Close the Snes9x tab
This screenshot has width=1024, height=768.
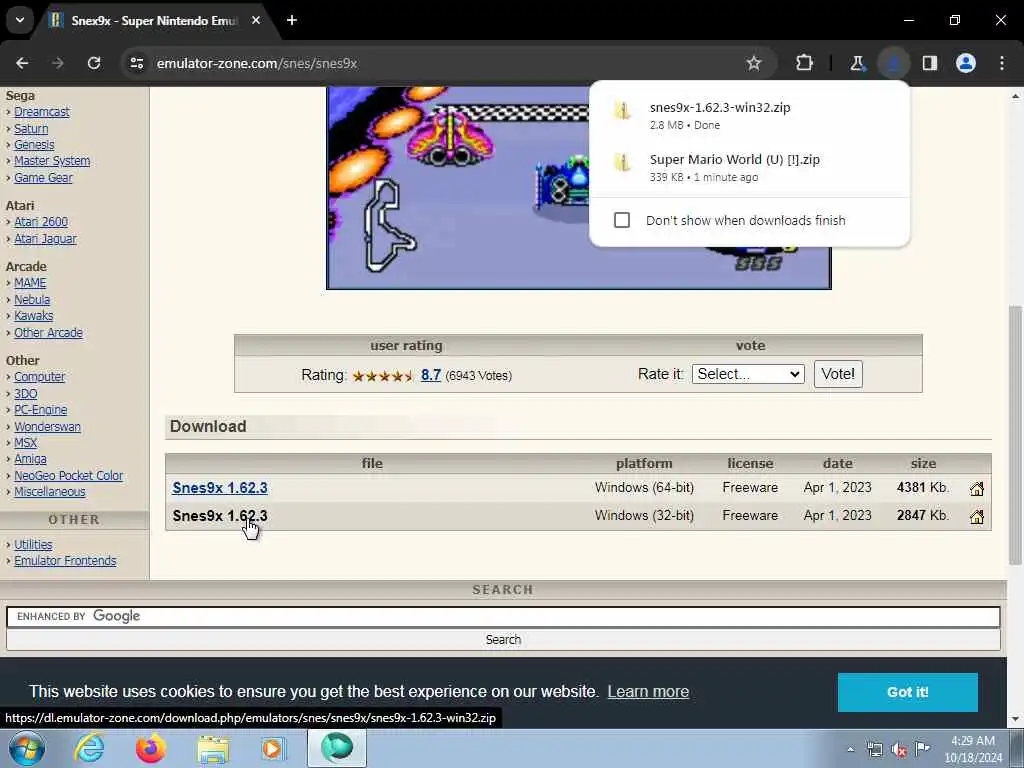(x=256, y=20)
